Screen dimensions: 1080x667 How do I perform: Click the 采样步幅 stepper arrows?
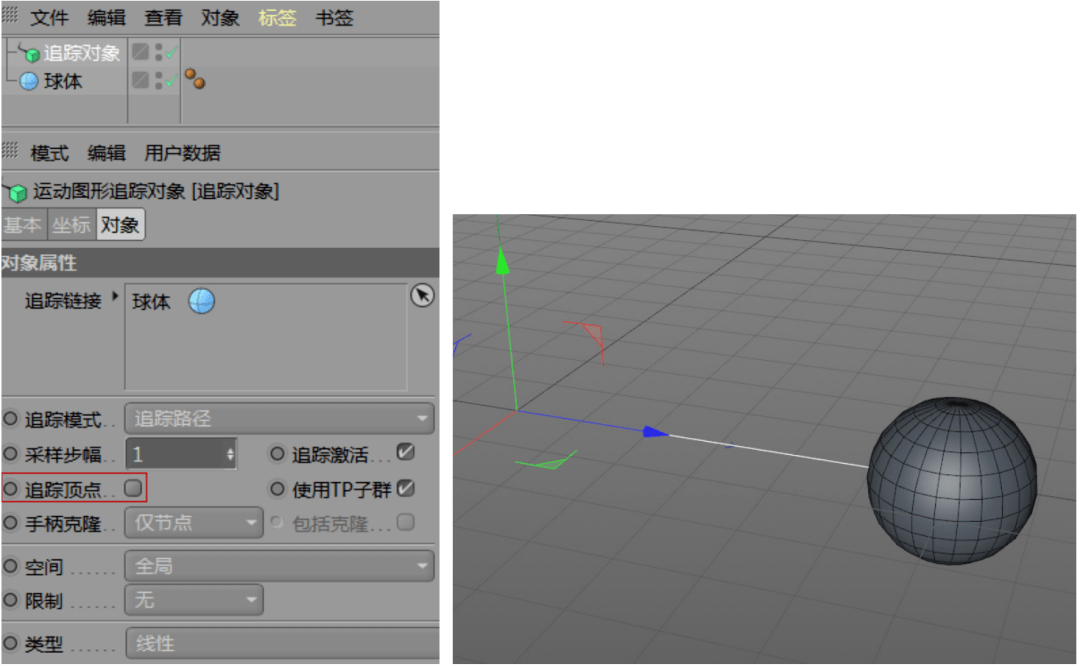click(x=230, y=454)
